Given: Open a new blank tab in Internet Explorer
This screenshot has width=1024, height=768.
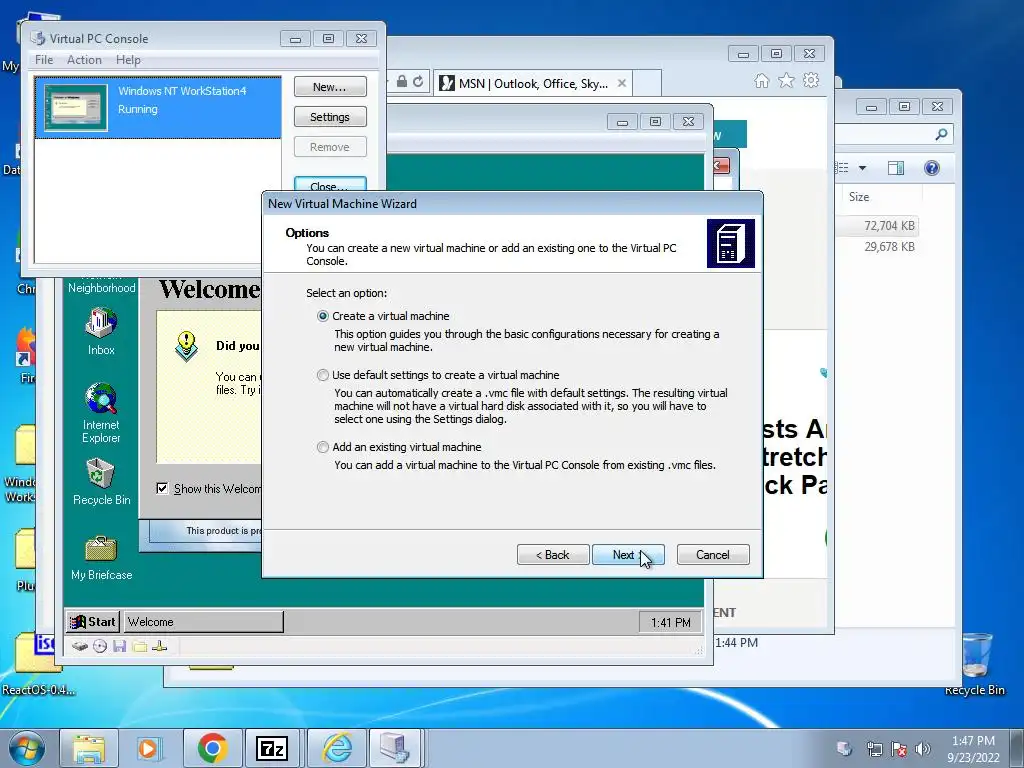Looking at the screenshot, I should pyautogui.click(x=647, y=84).
